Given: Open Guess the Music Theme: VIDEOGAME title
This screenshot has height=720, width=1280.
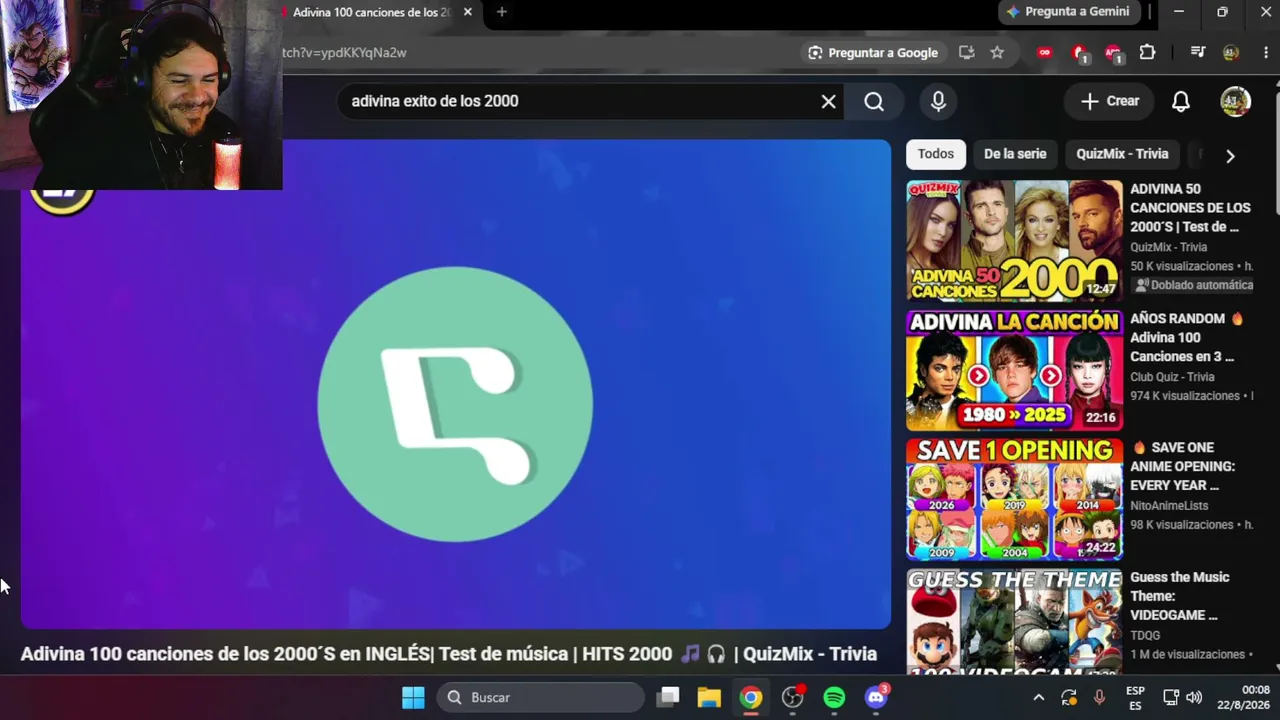Looking at the screenshot, I should 1179,596.
